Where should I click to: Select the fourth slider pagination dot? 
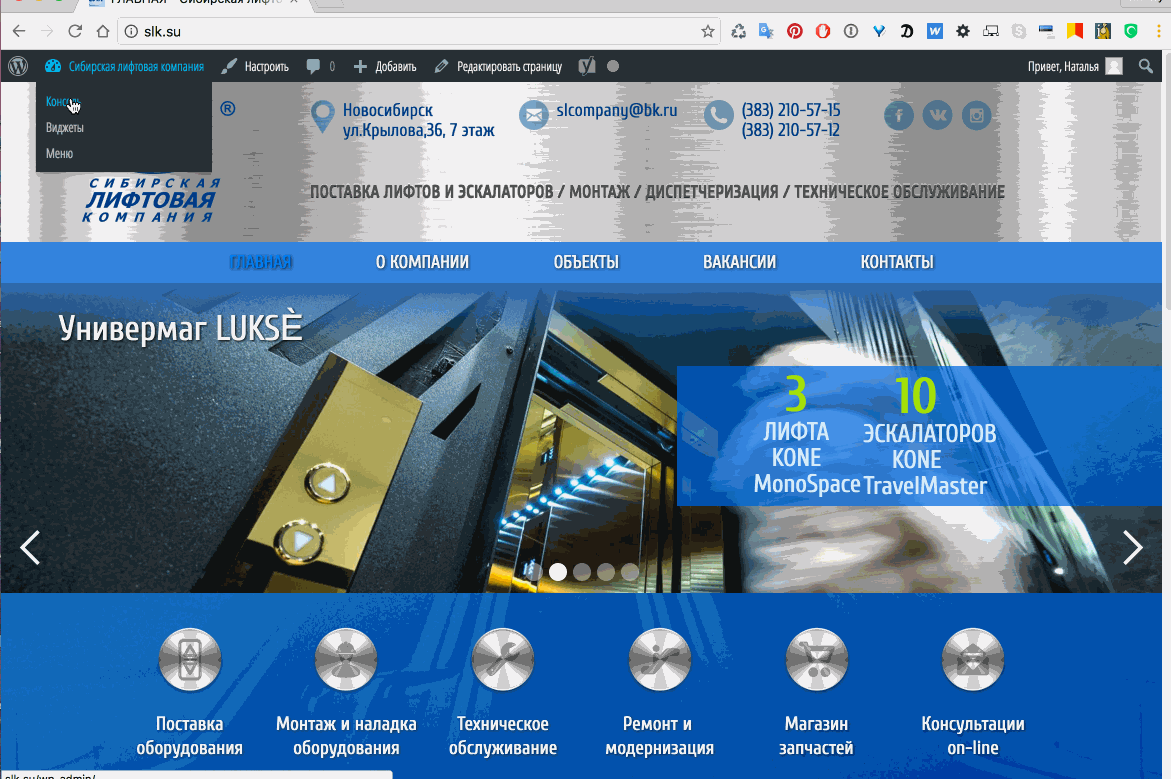coord(606,572)
